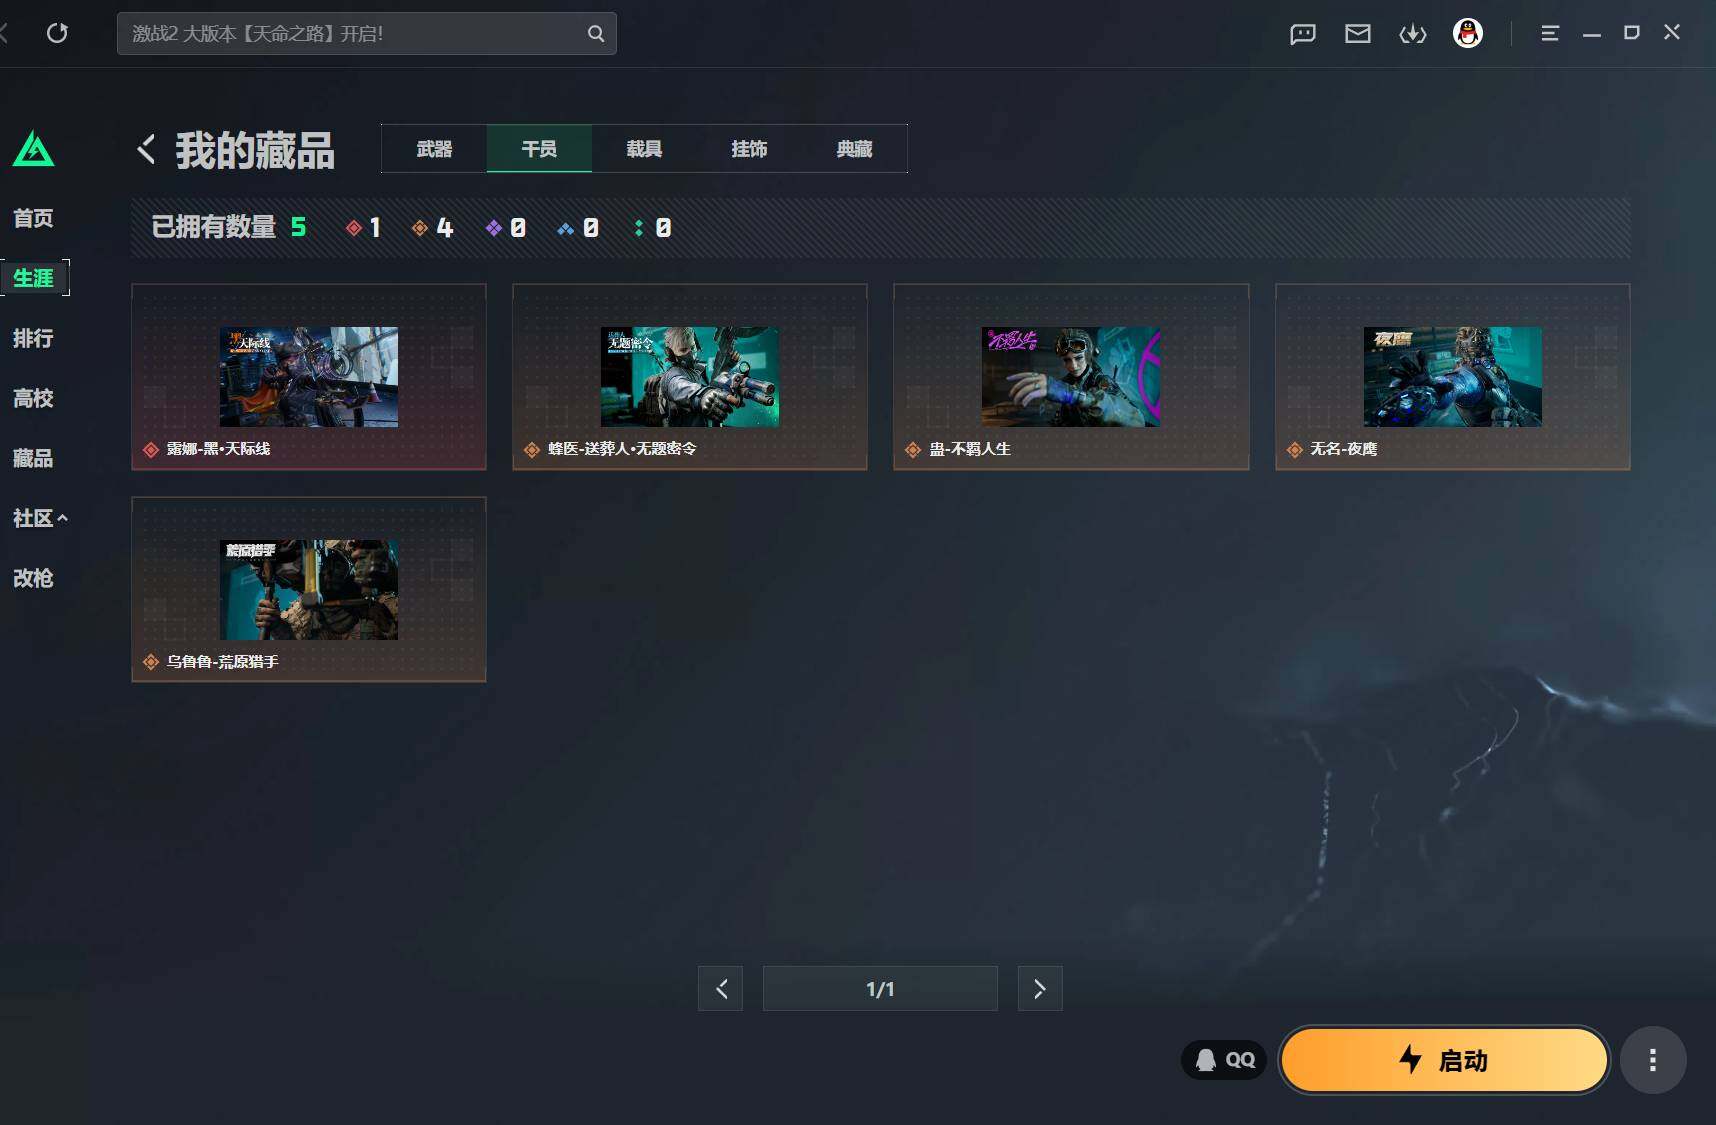Open 改枪 in sidebar
Viewport: 1716px width, 1125px height.
click(x=33, y=578)
